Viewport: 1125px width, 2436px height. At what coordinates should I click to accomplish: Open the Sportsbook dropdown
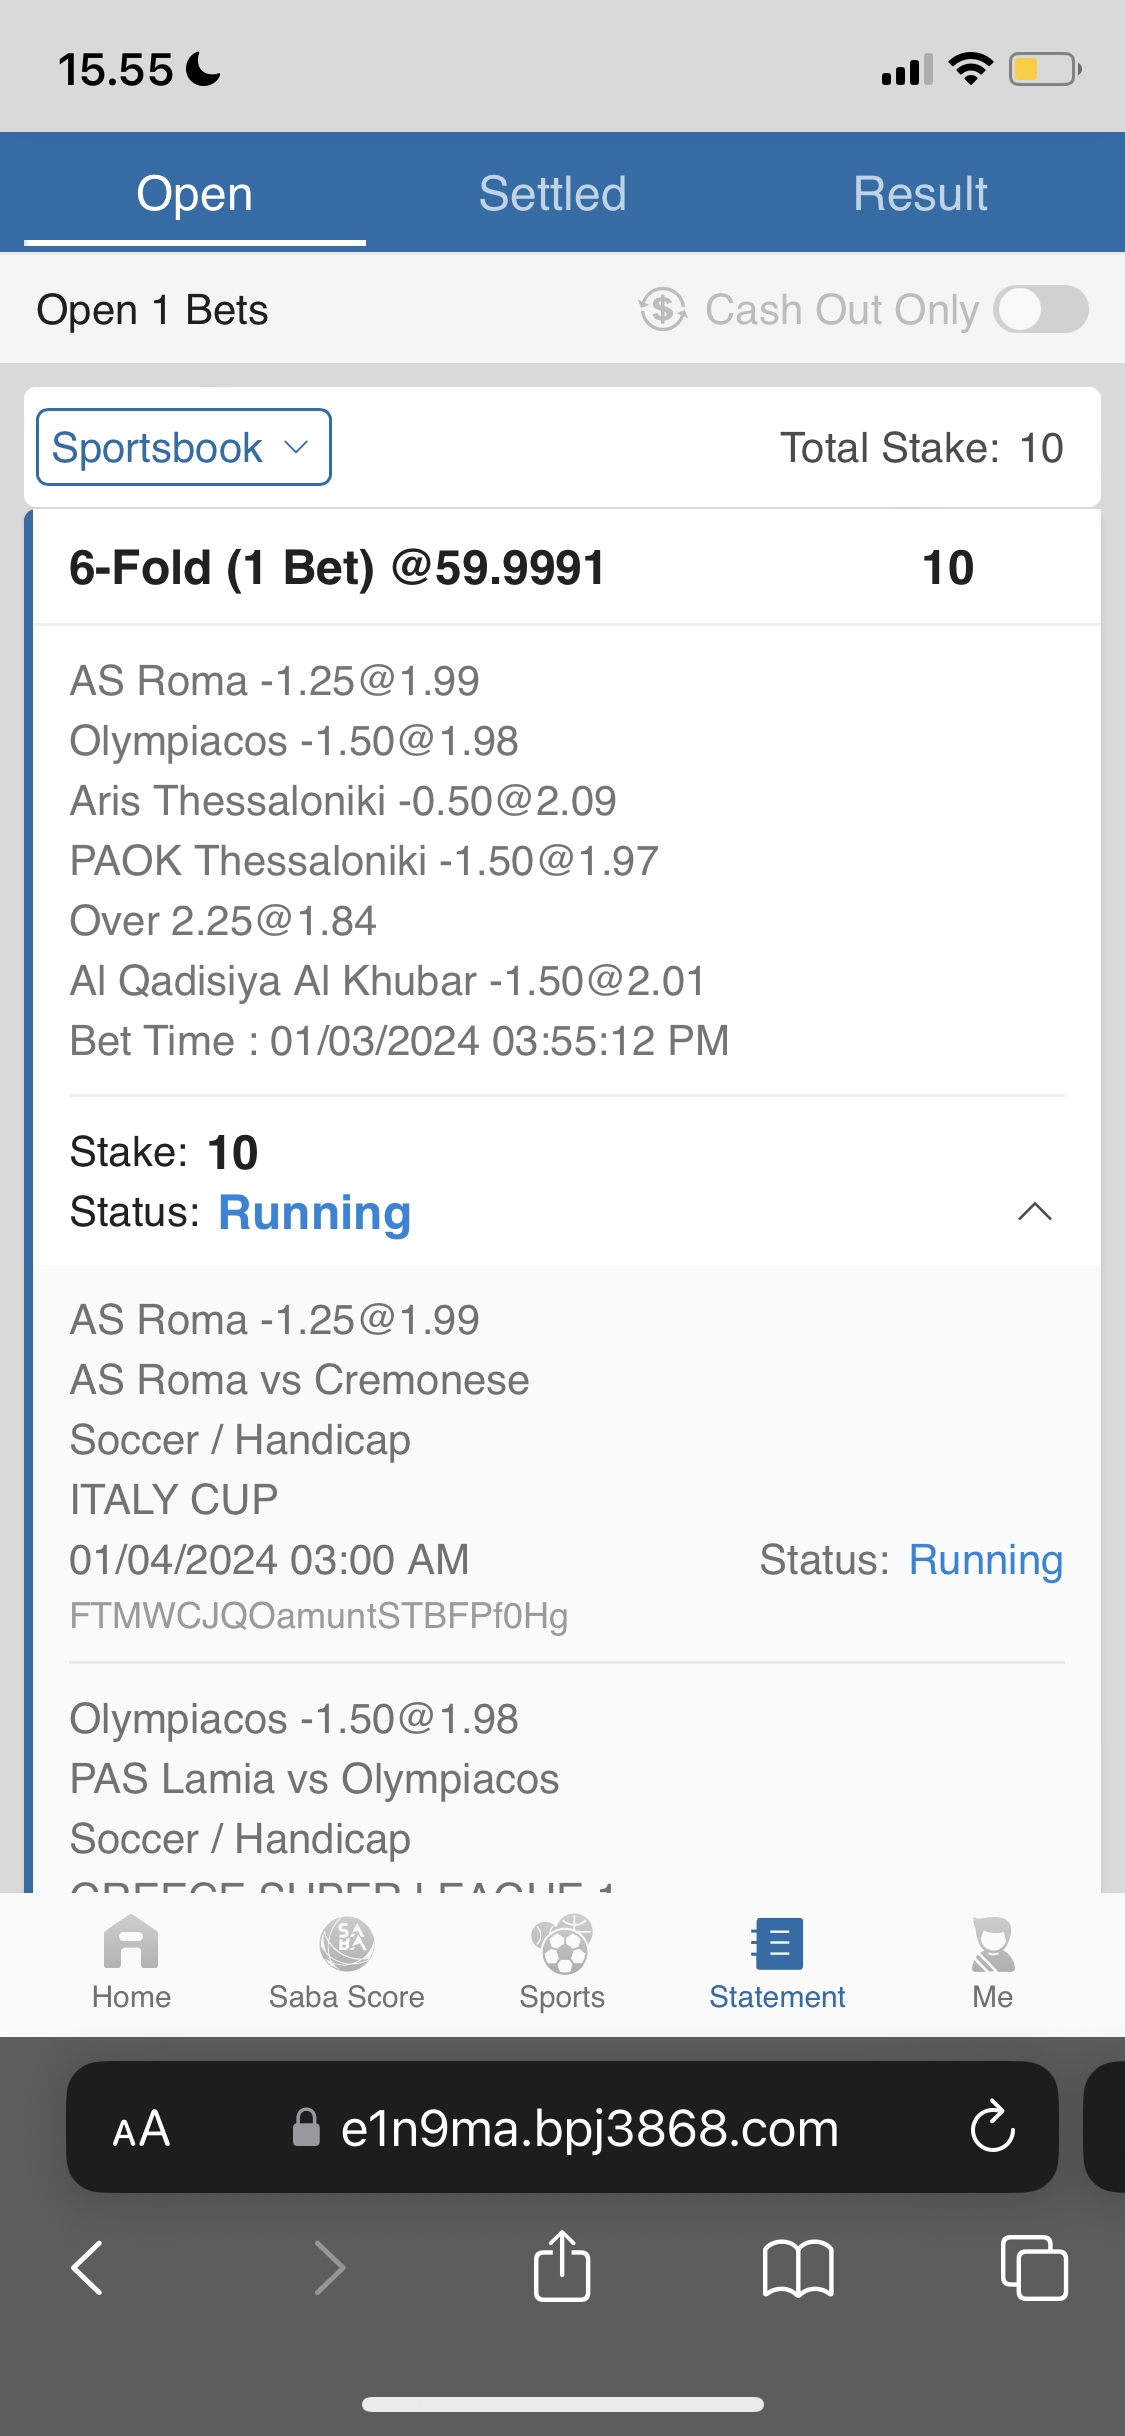click(x=184, y=447)
